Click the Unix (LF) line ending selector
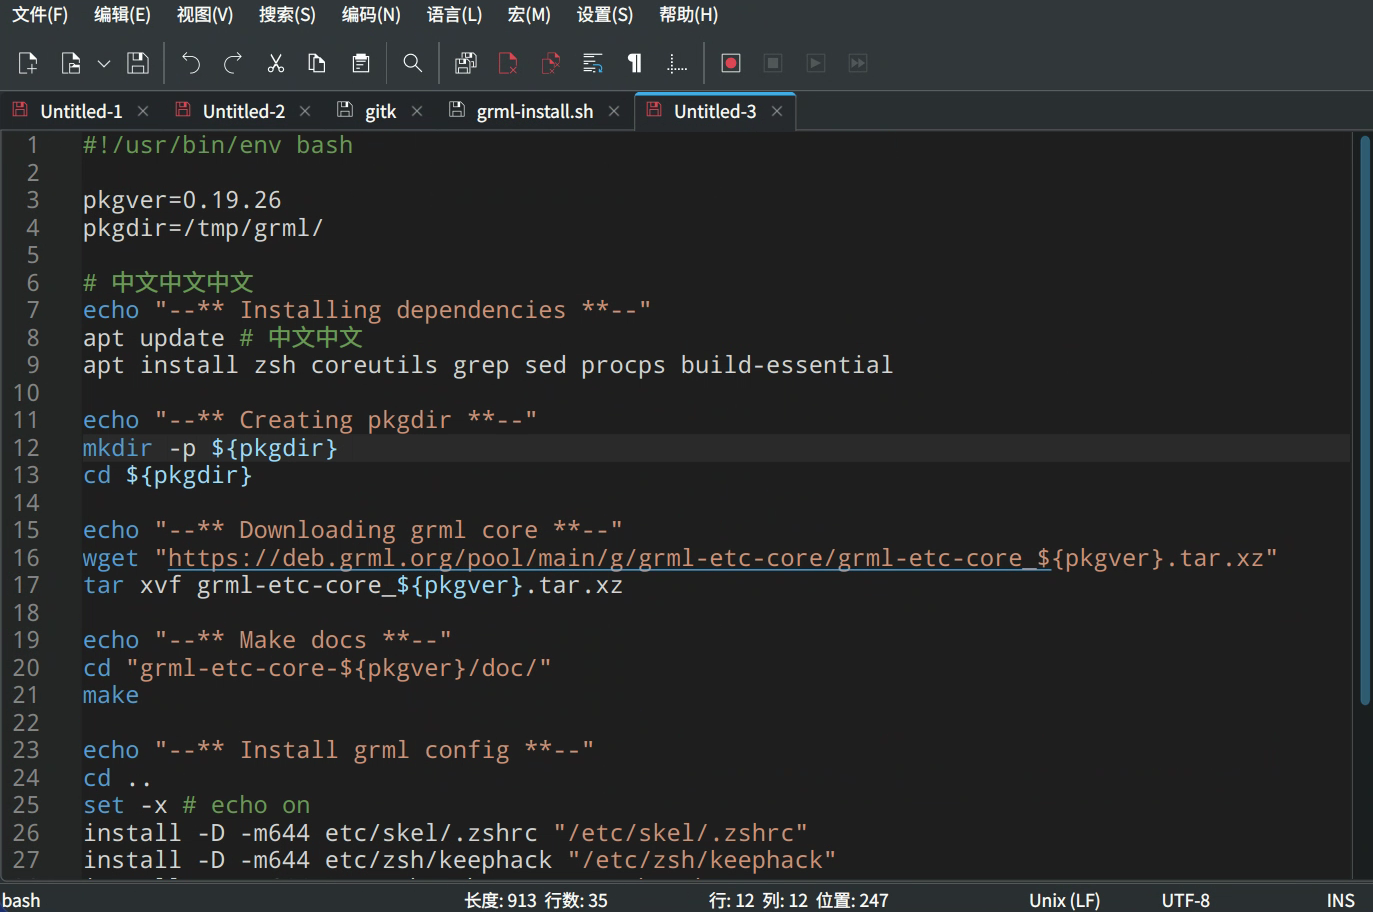This screenshot has width=1373, height=912. pyautogui.click(x=1064, y=900)
